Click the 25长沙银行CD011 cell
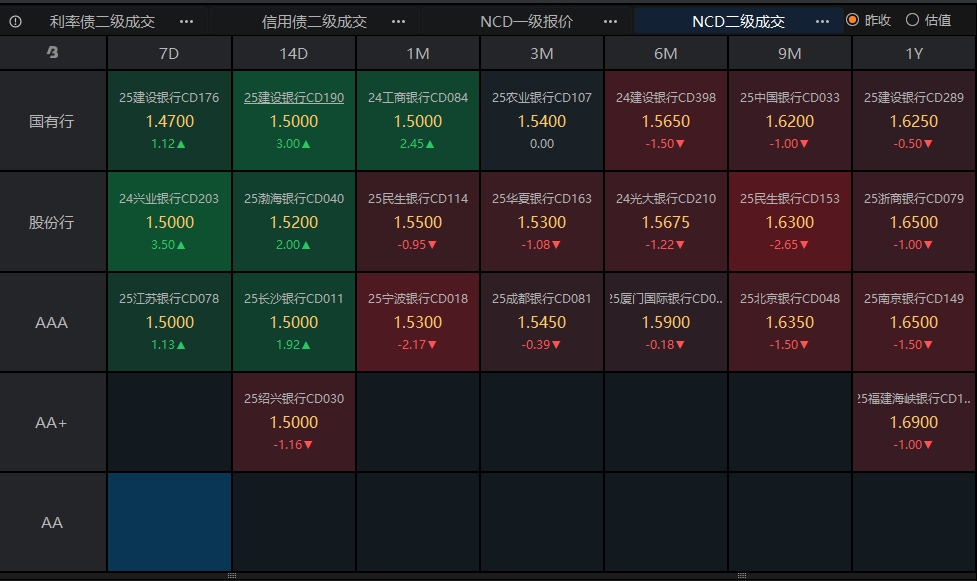 [x=293, y=322]
